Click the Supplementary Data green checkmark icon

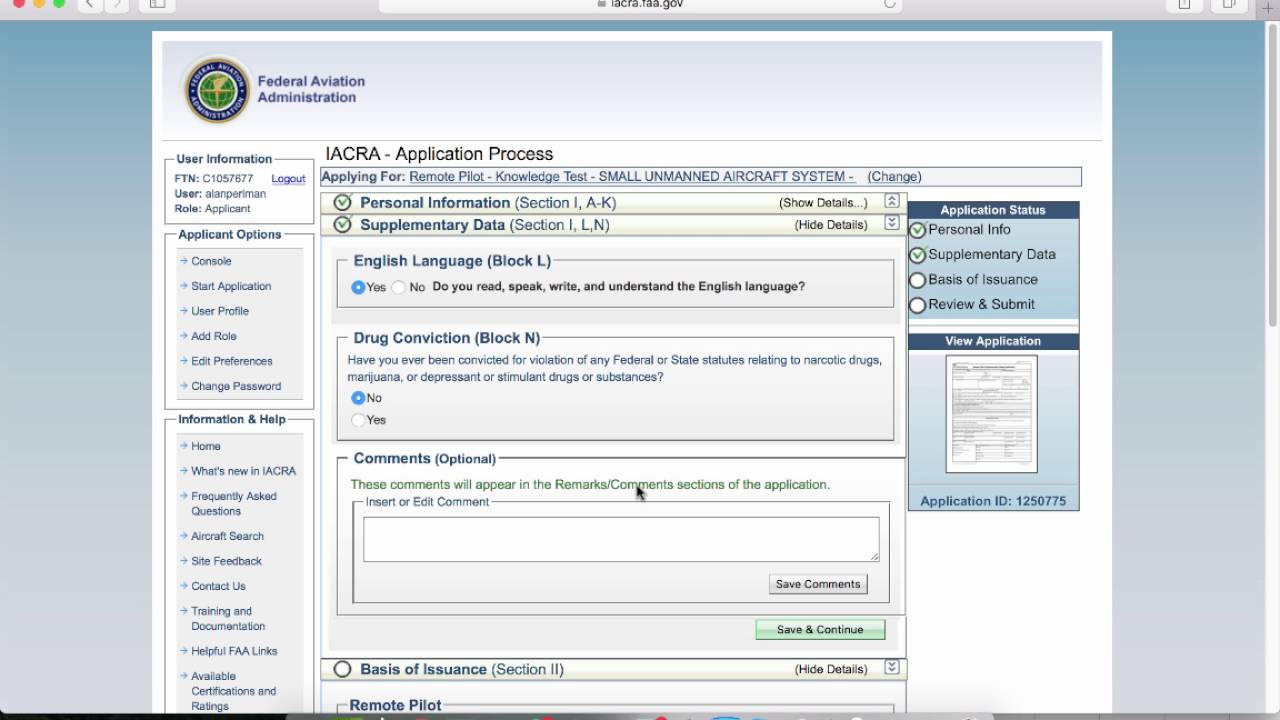343,224
